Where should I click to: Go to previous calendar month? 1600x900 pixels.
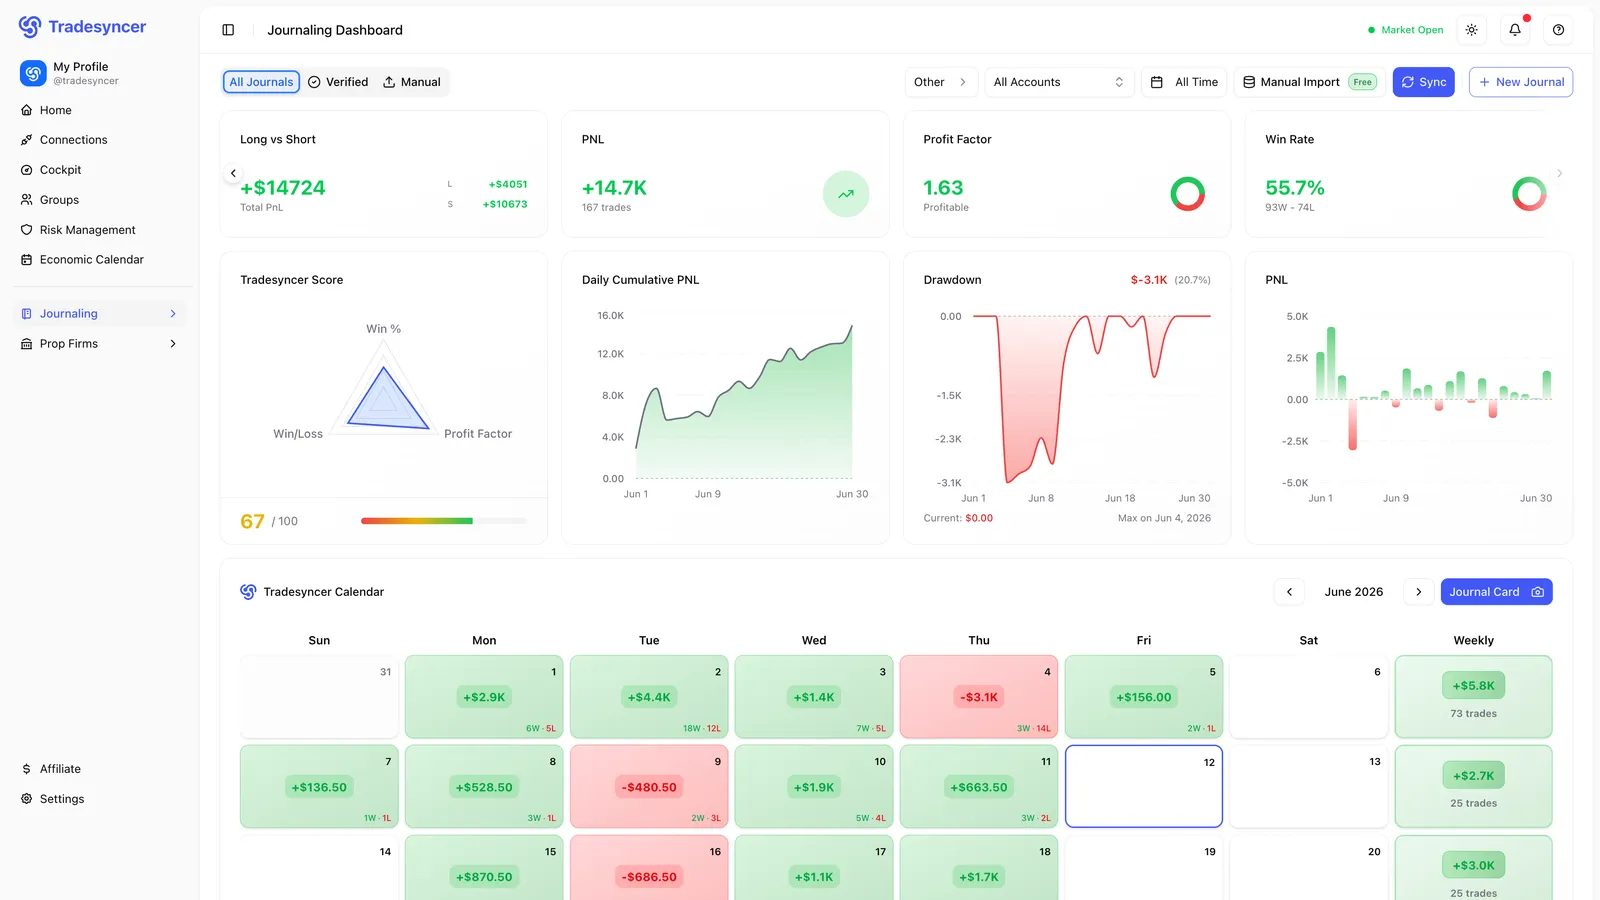click(1289, 592)
